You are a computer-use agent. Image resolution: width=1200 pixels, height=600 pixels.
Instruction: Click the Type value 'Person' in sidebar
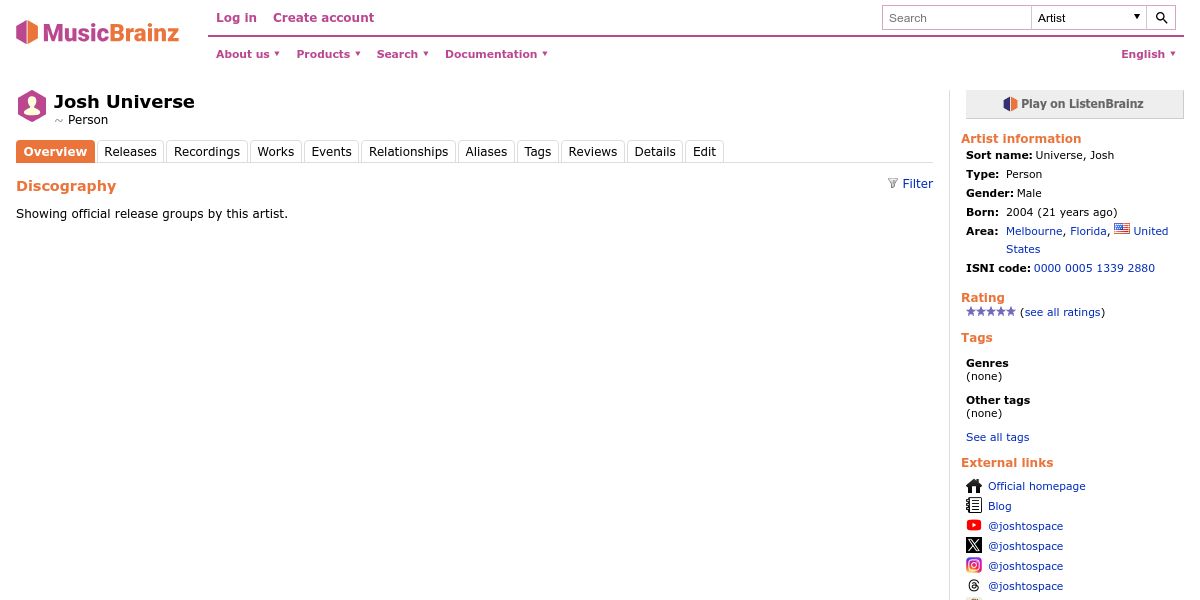point(1024,174)
